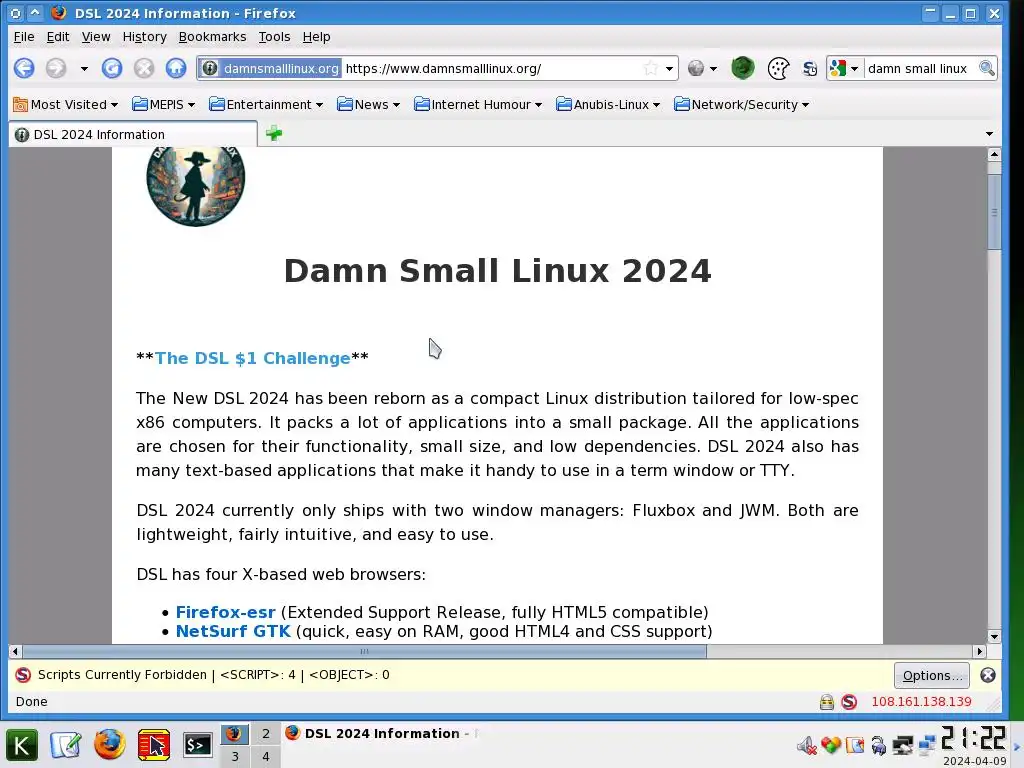Click in the URL address field
The image size is (1024, 768).
pyautogui.click(x=493, y=69)
